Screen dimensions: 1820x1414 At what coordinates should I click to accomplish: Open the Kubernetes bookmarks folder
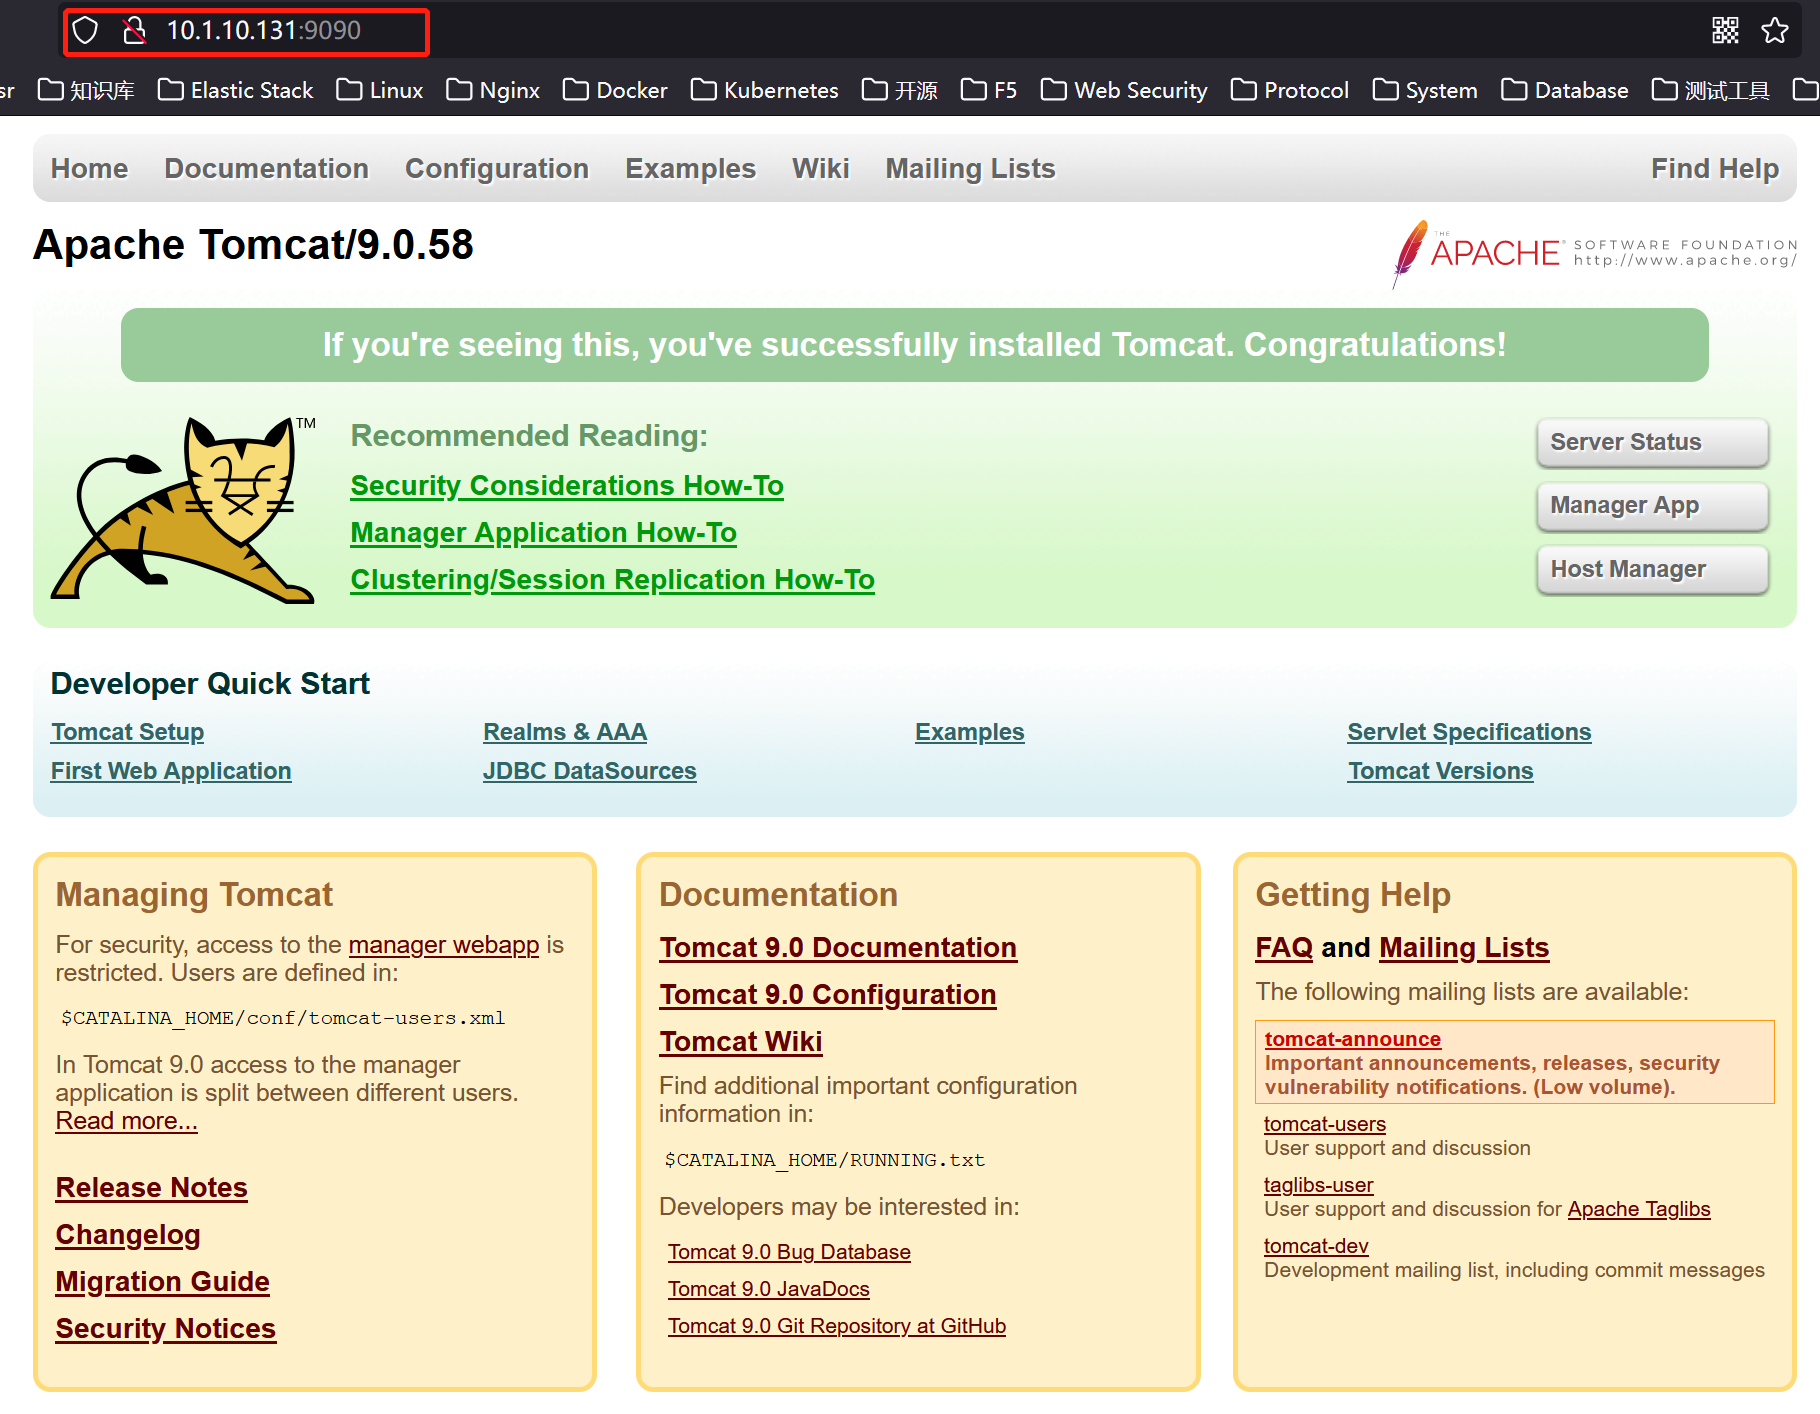765,90
